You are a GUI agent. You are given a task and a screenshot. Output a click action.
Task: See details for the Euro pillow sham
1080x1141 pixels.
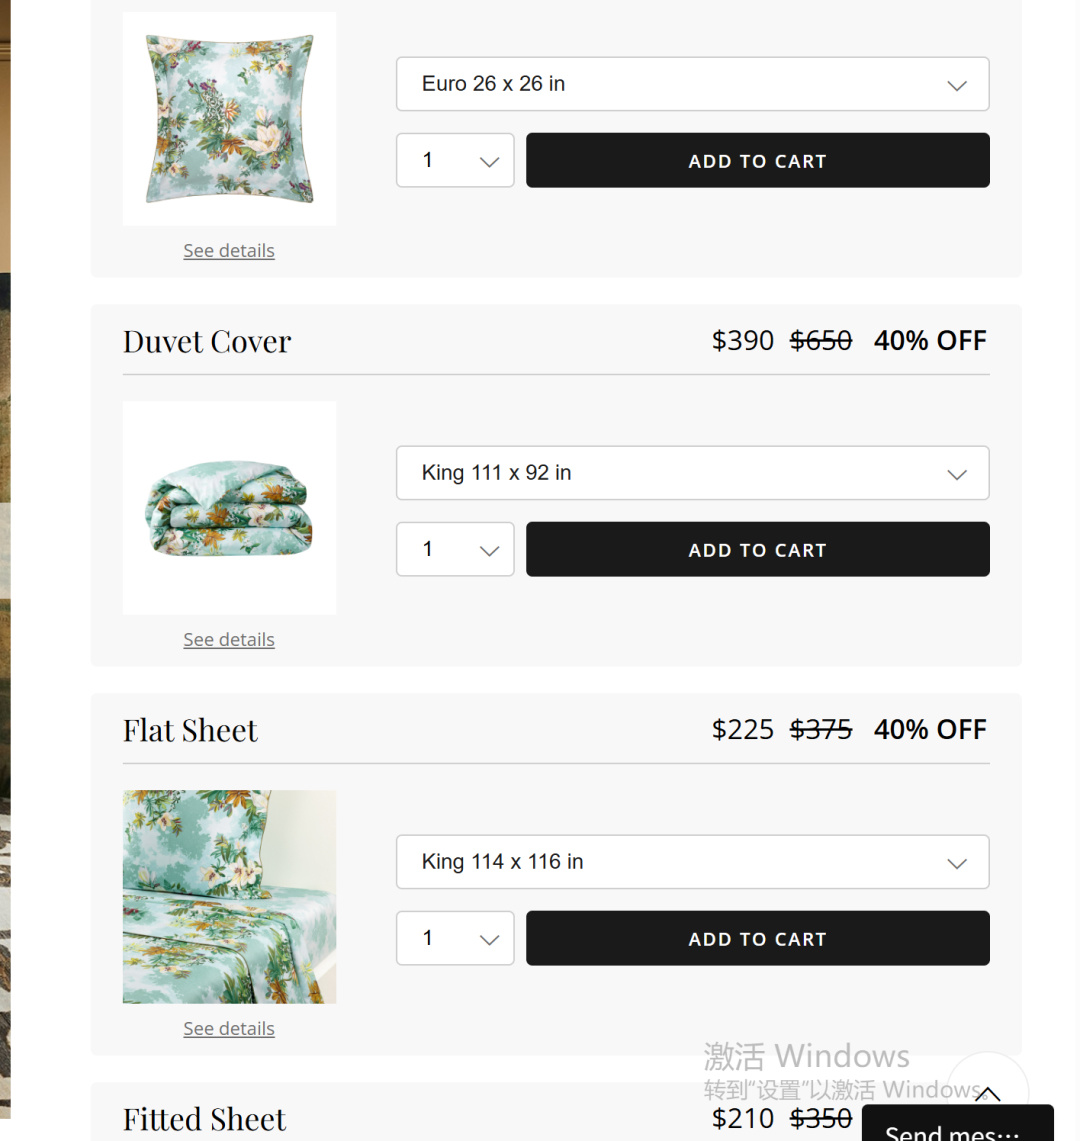229,251
